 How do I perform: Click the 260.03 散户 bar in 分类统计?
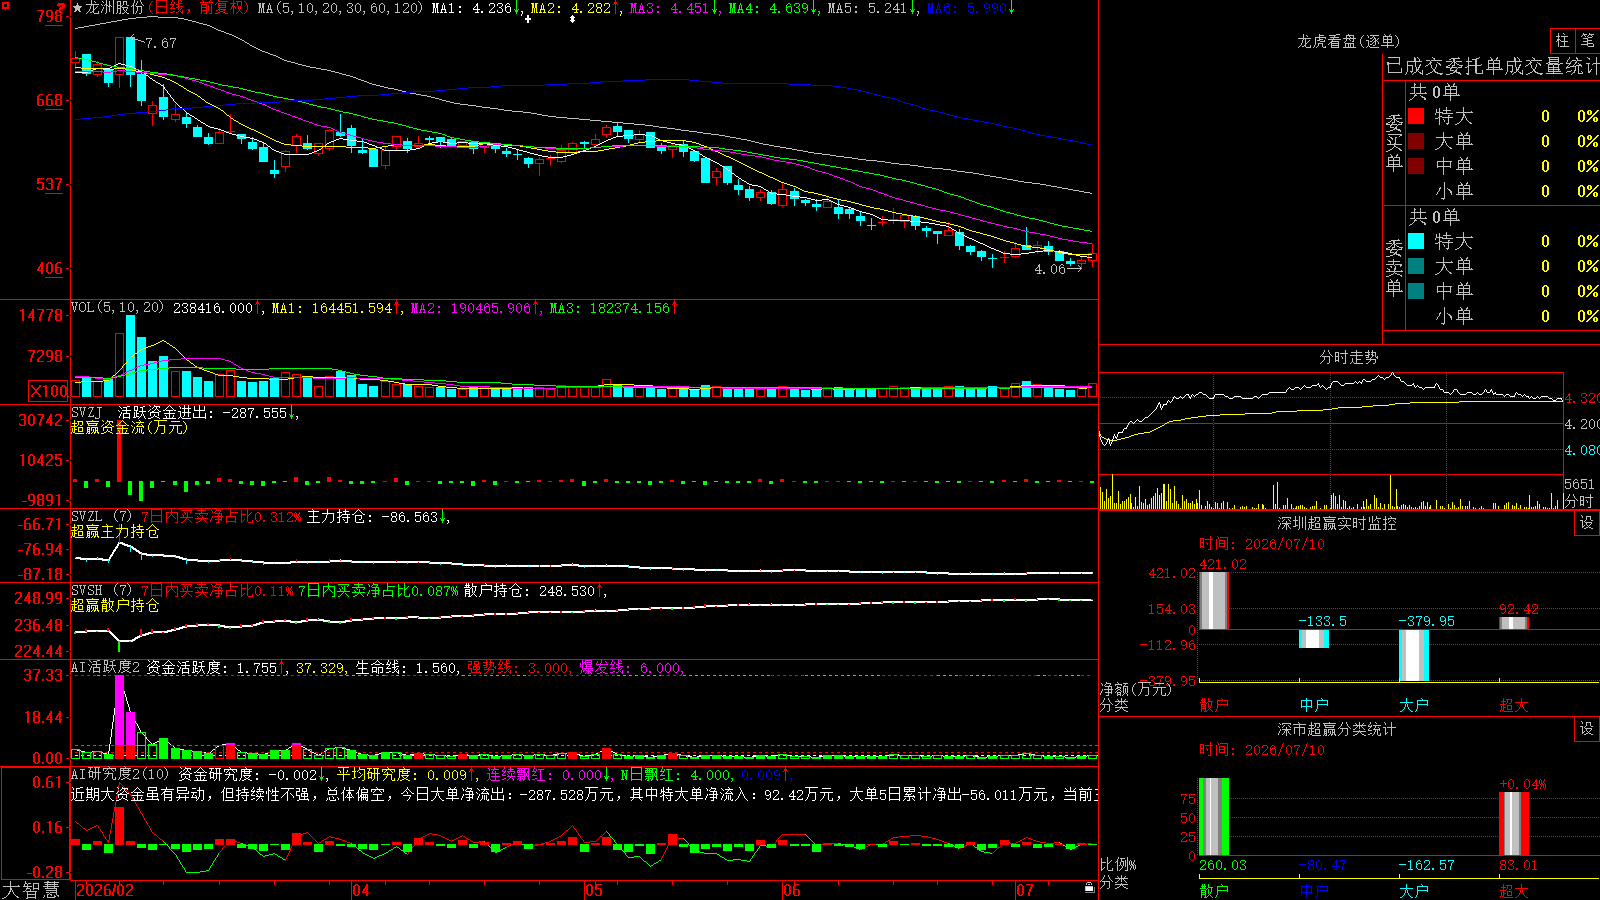point(1214,817)
